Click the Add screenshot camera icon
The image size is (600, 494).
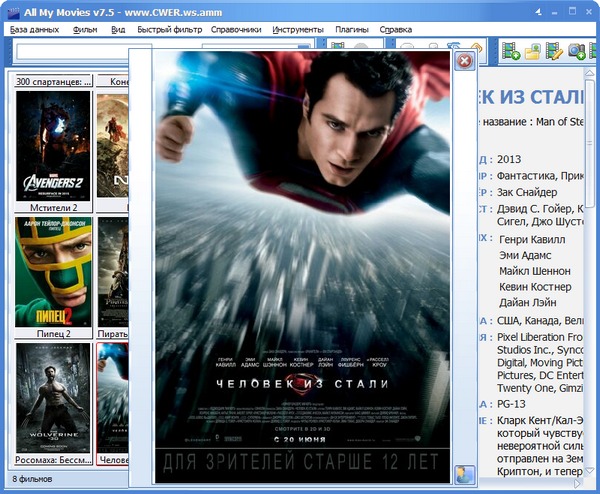point(577,50)
